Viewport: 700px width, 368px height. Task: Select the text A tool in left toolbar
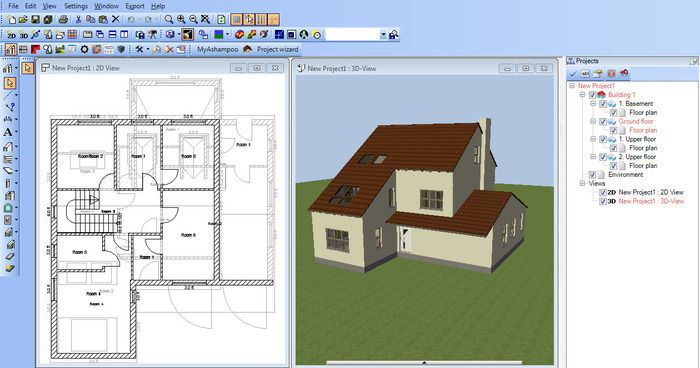point(8,132)
